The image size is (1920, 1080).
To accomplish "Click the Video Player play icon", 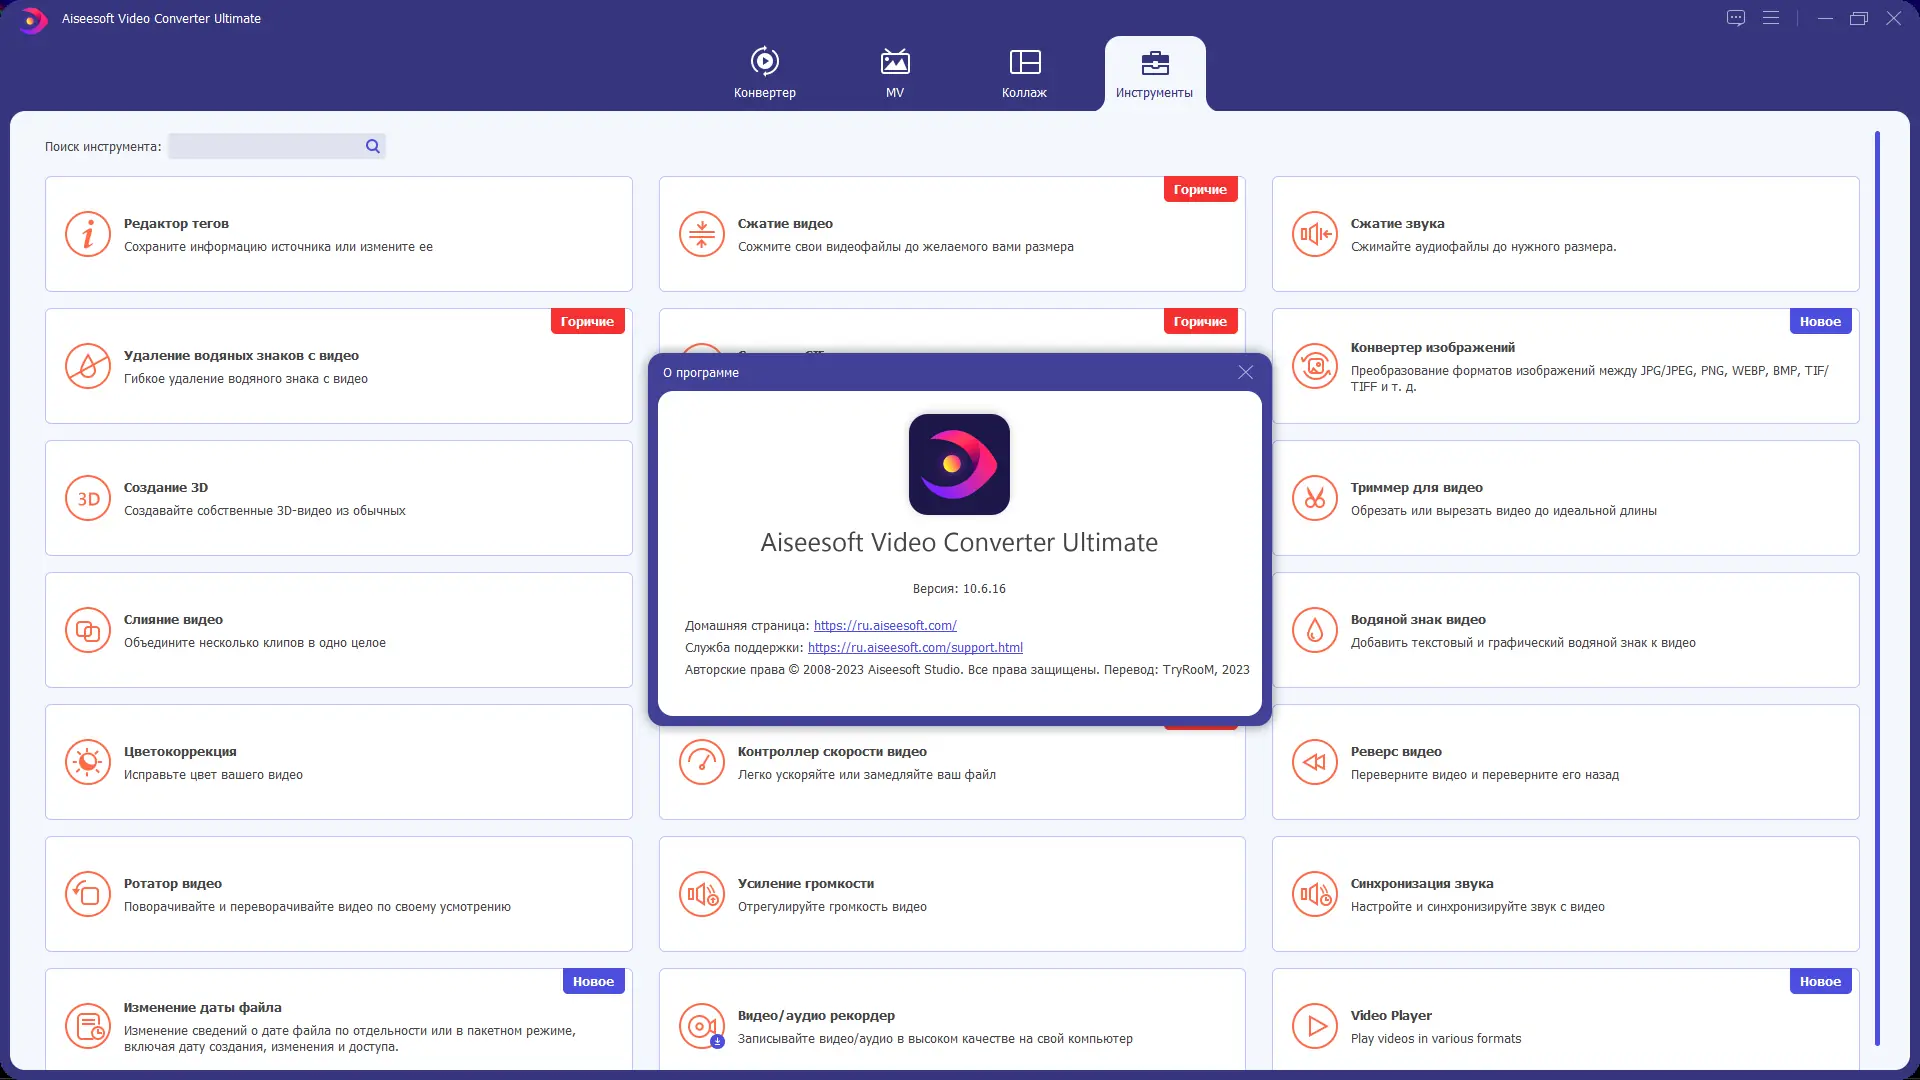I will click(x=1314, y=1027).
